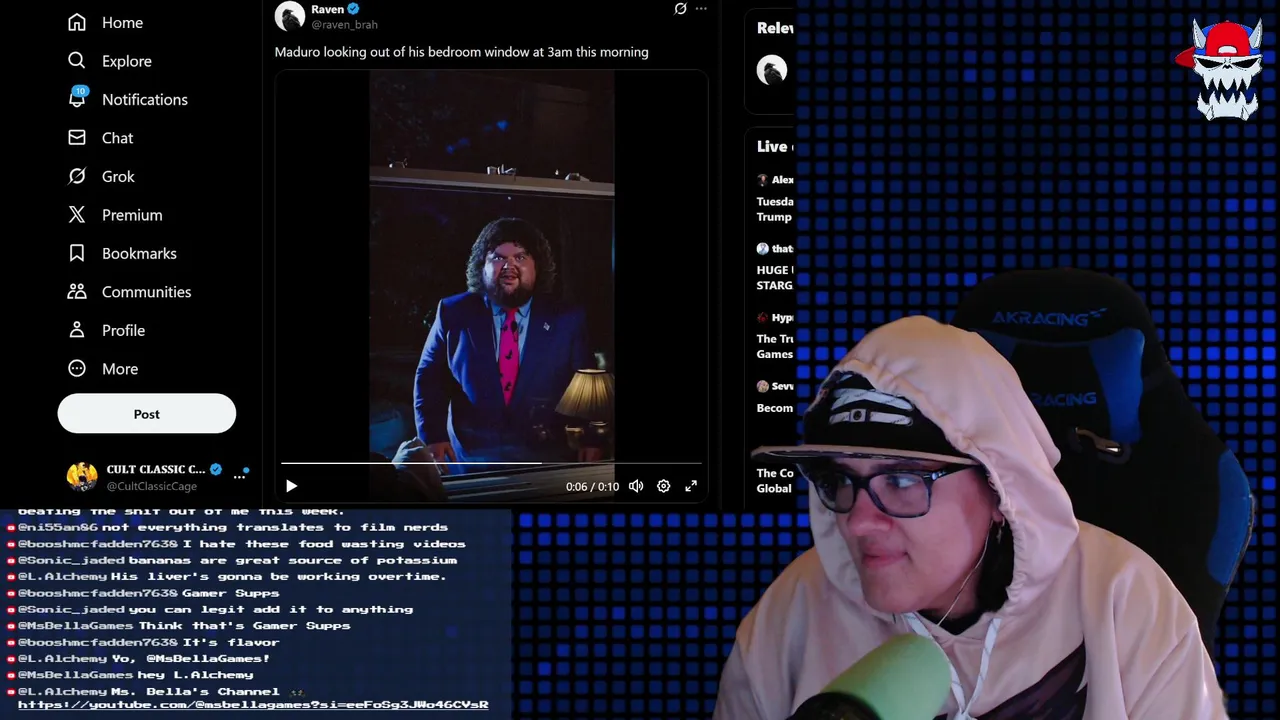Screen dimensions: 1280x720
Task: Click the Profile person icon
Action: pos(77,330)
